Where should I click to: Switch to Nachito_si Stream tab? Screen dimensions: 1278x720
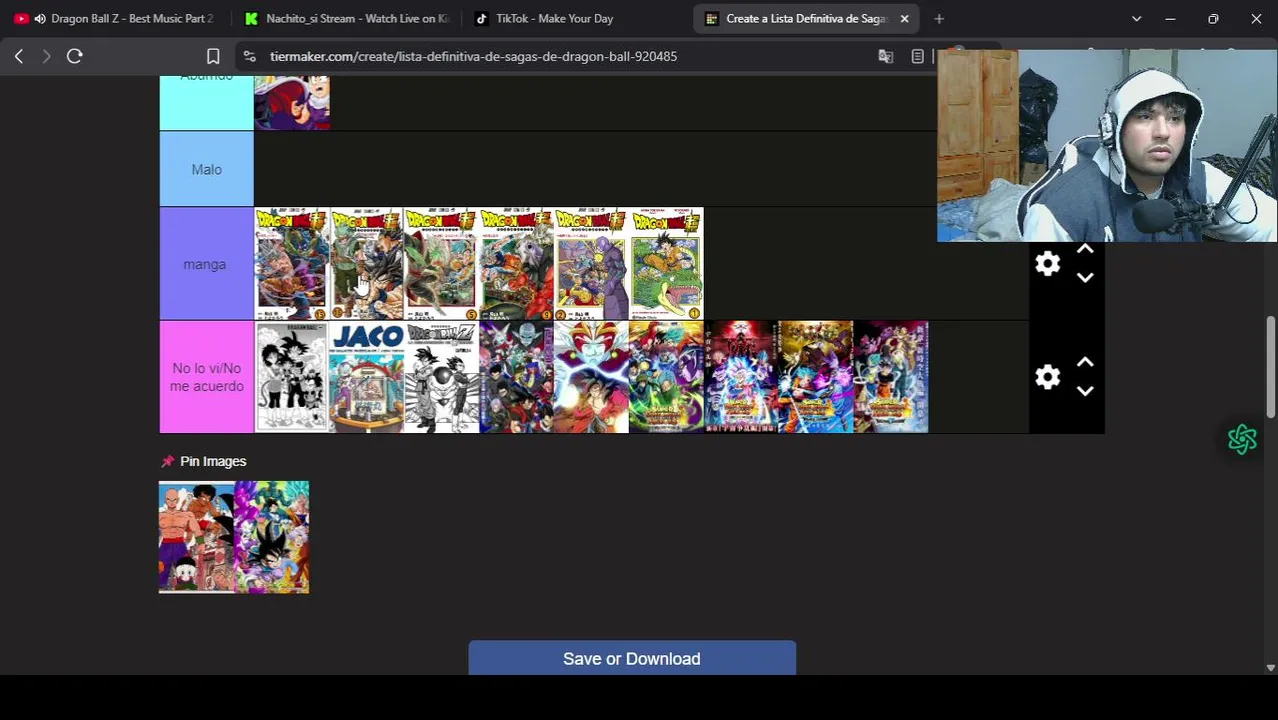click(346, 18)
